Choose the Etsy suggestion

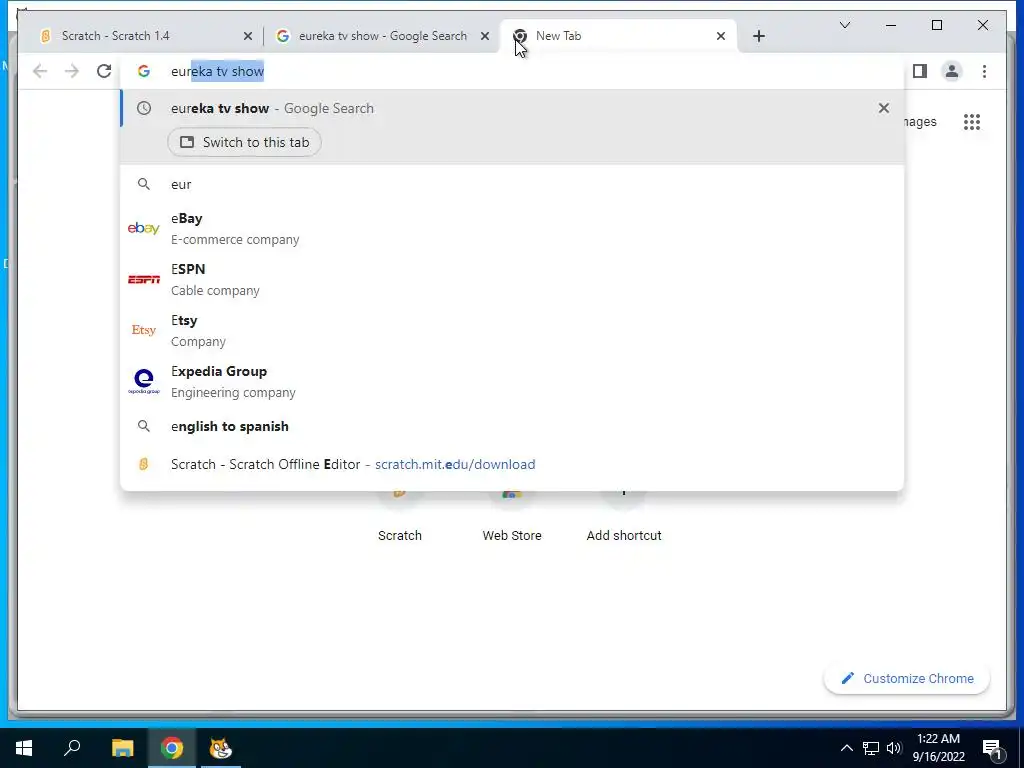tap(513, 330)
